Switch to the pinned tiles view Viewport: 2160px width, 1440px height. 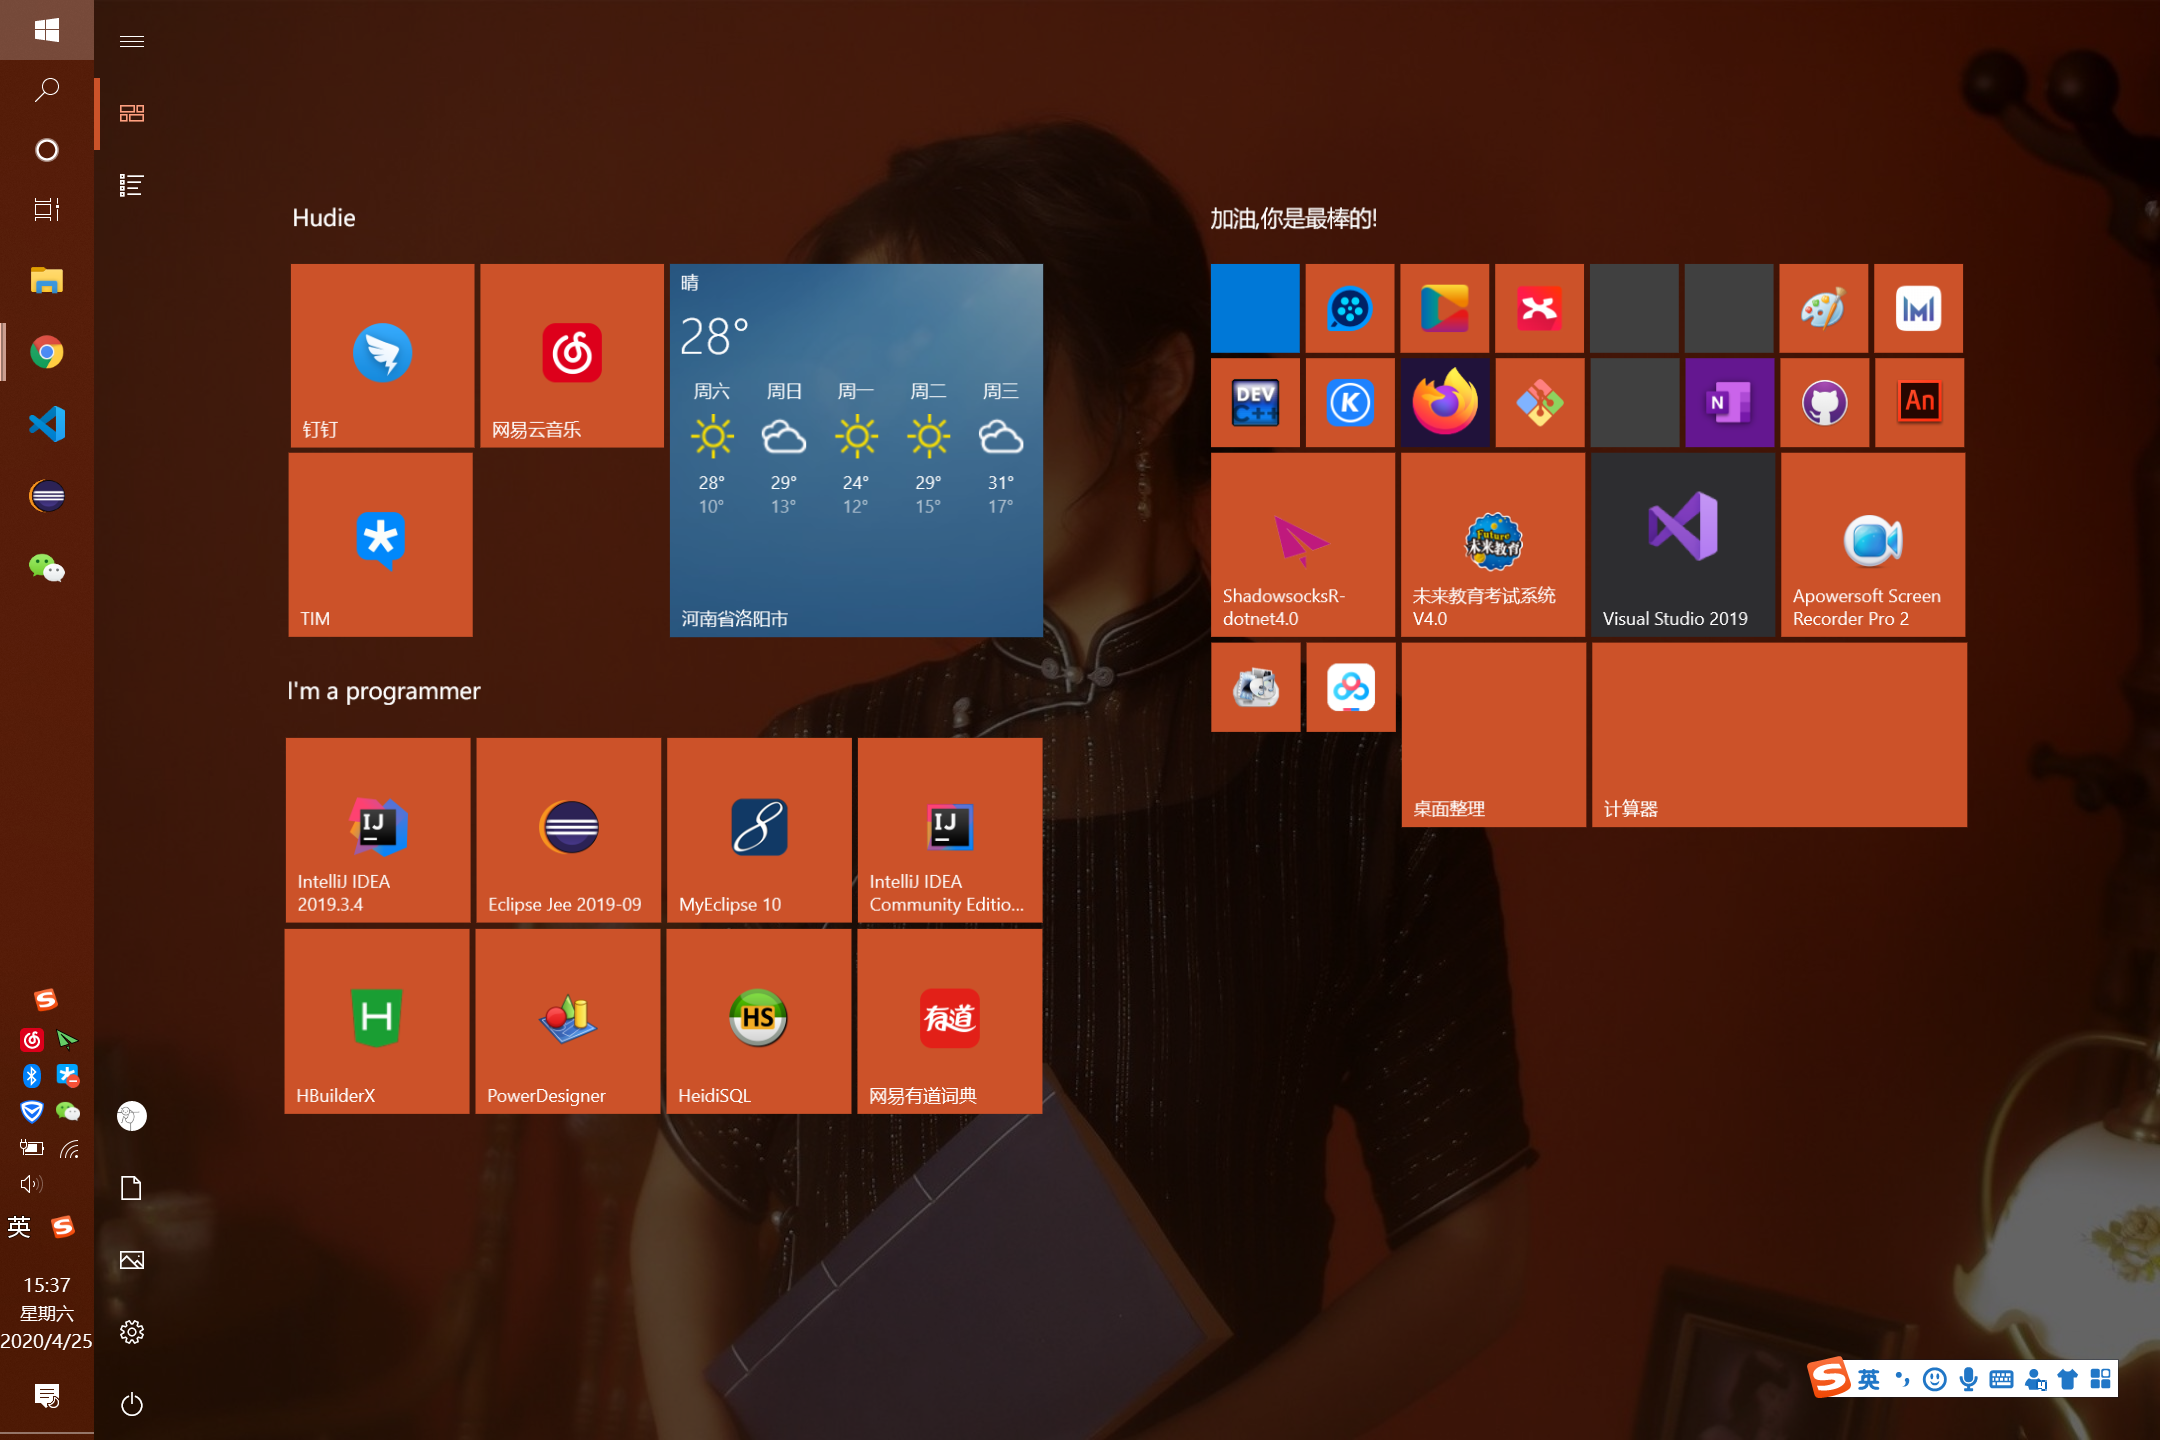(x=132, y=113)
